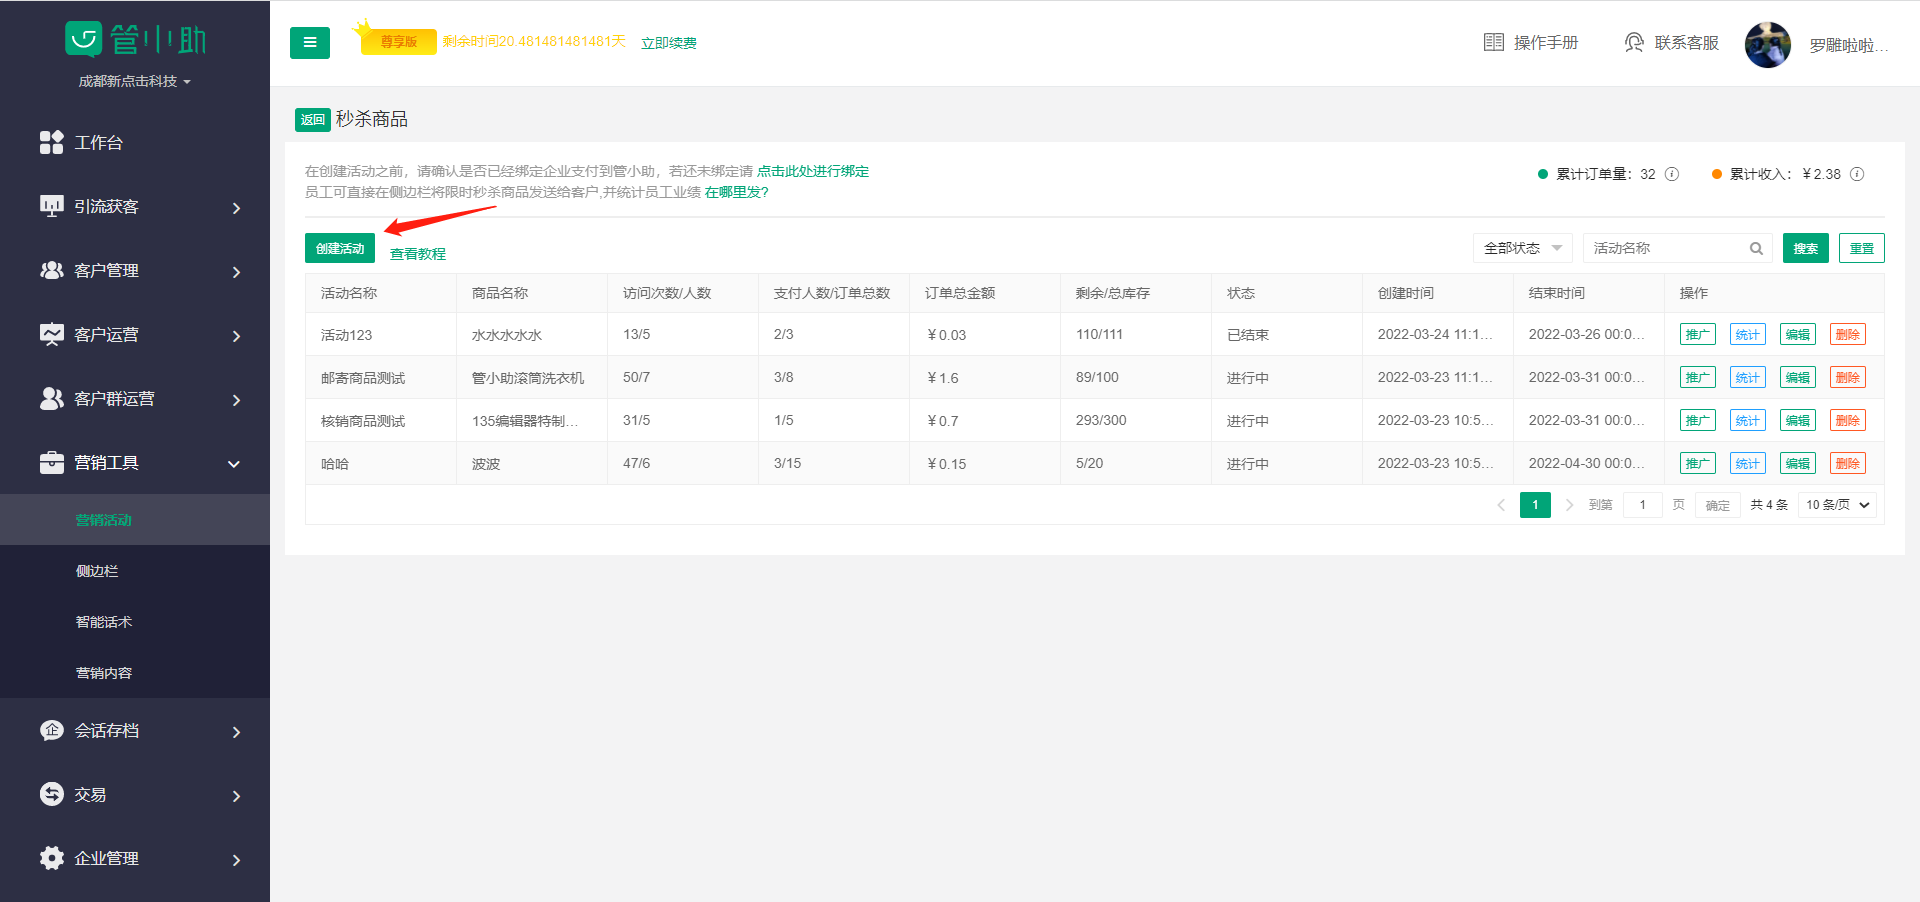Click the user avatar picture

(1768, 45)
